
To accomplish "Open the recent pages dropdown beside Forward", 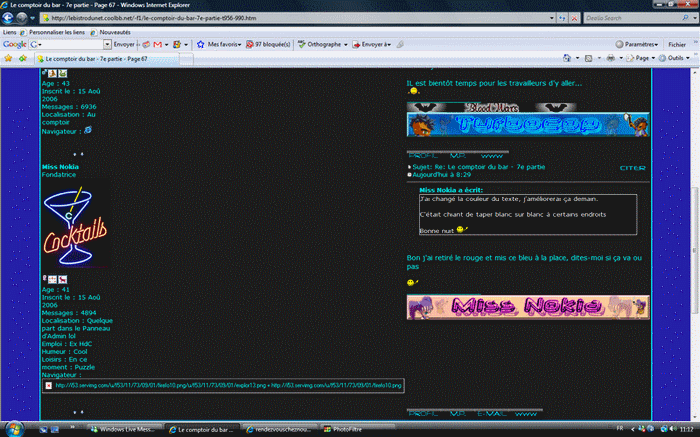I will [32, 18].
